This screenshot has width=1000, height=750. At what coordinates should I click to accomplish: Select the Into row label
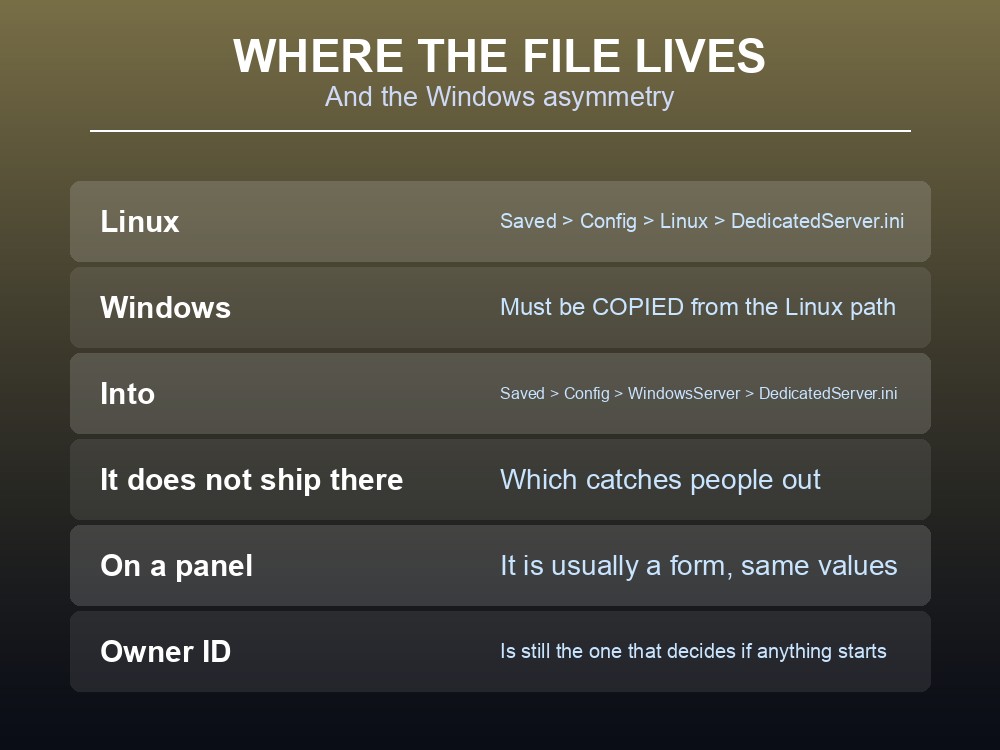(x=128, y=393)
